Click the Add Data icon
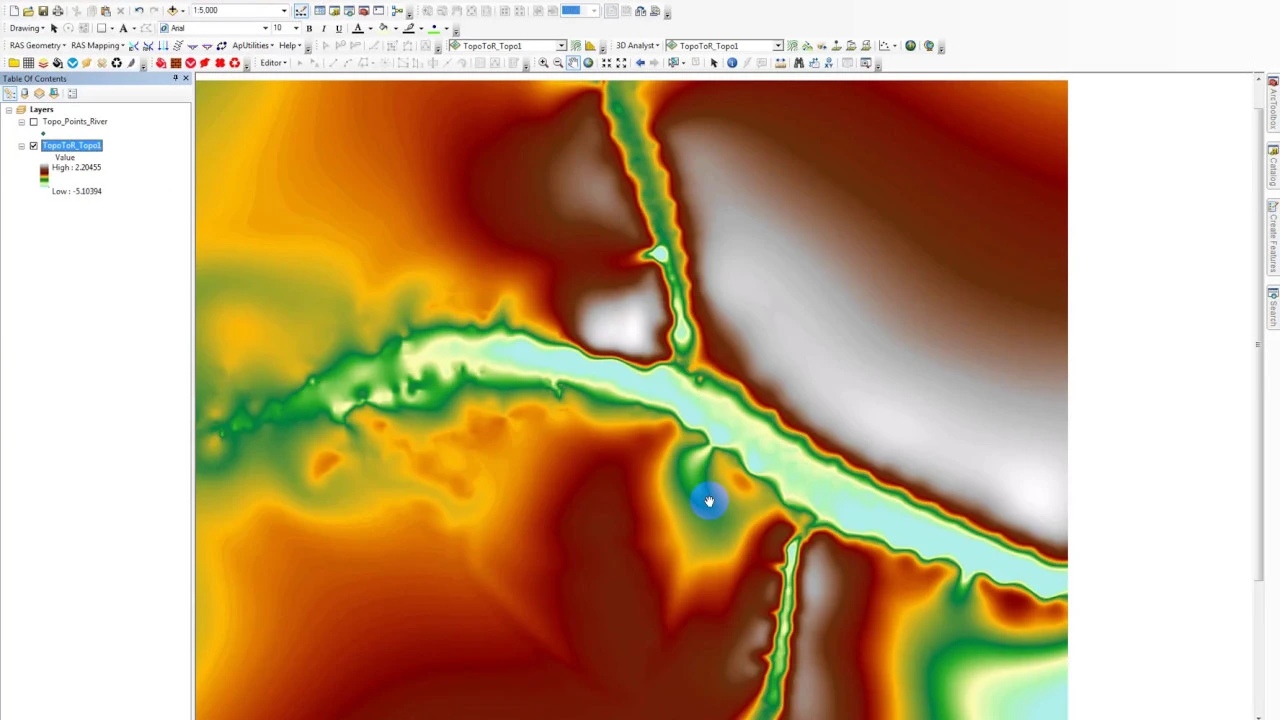The height and width of the screenshot is (720, 1280). coord(172,10)
